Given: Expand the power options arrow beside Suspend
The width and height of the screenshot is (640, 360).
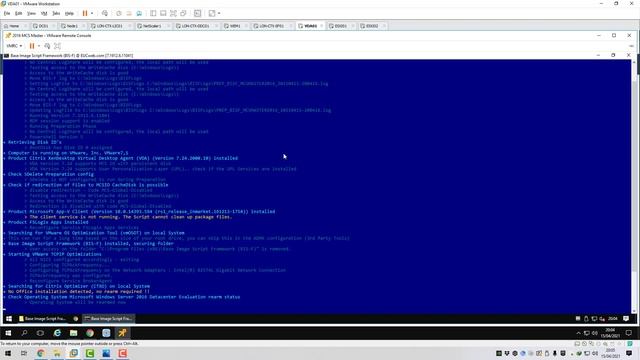Looking at the screenshot, I should [92, 13].
